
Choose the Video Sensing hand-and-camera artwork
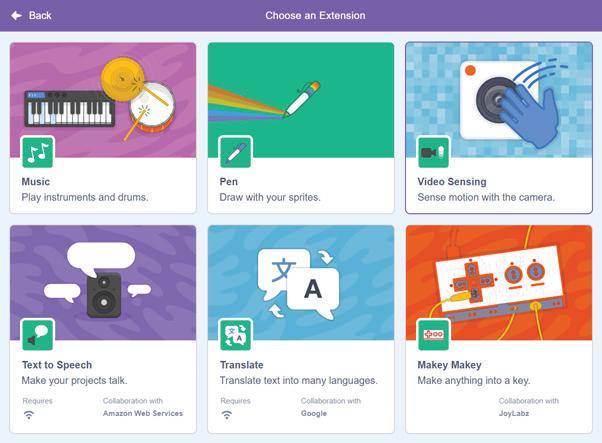[x=499, y=100]
